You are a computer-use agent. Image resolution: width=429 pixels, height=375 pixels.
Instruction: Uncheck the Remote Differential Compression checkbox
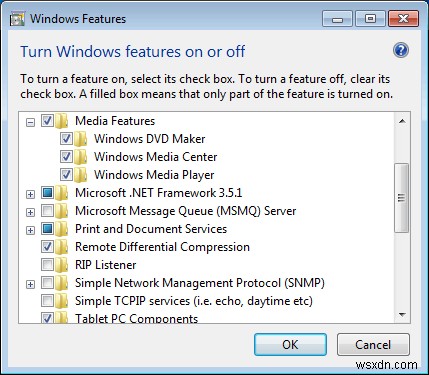pos(47,247)
